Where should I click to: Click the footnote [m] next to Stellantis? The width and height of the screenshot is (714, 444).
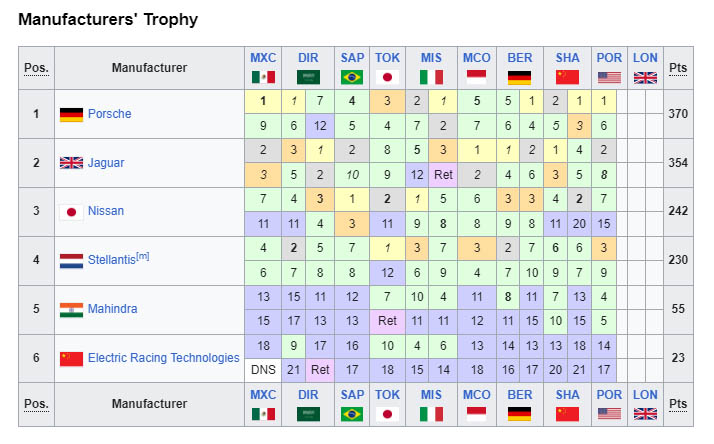tap(143, 256)
